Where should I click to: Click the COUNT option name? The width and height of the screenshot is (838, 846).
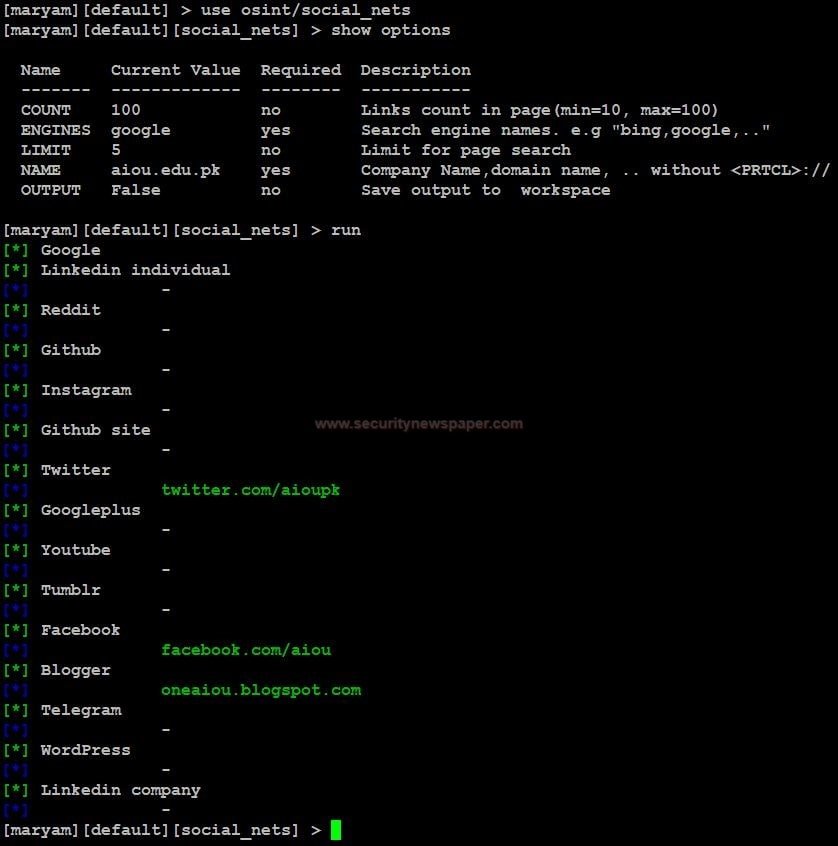(x=46, y=110)
